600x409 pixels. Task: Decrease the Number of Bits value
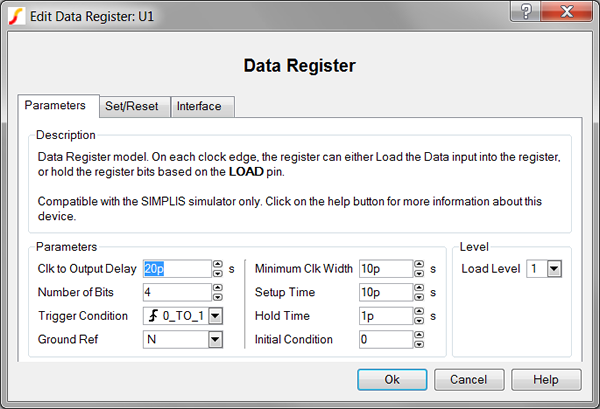(x=217, y=296)
